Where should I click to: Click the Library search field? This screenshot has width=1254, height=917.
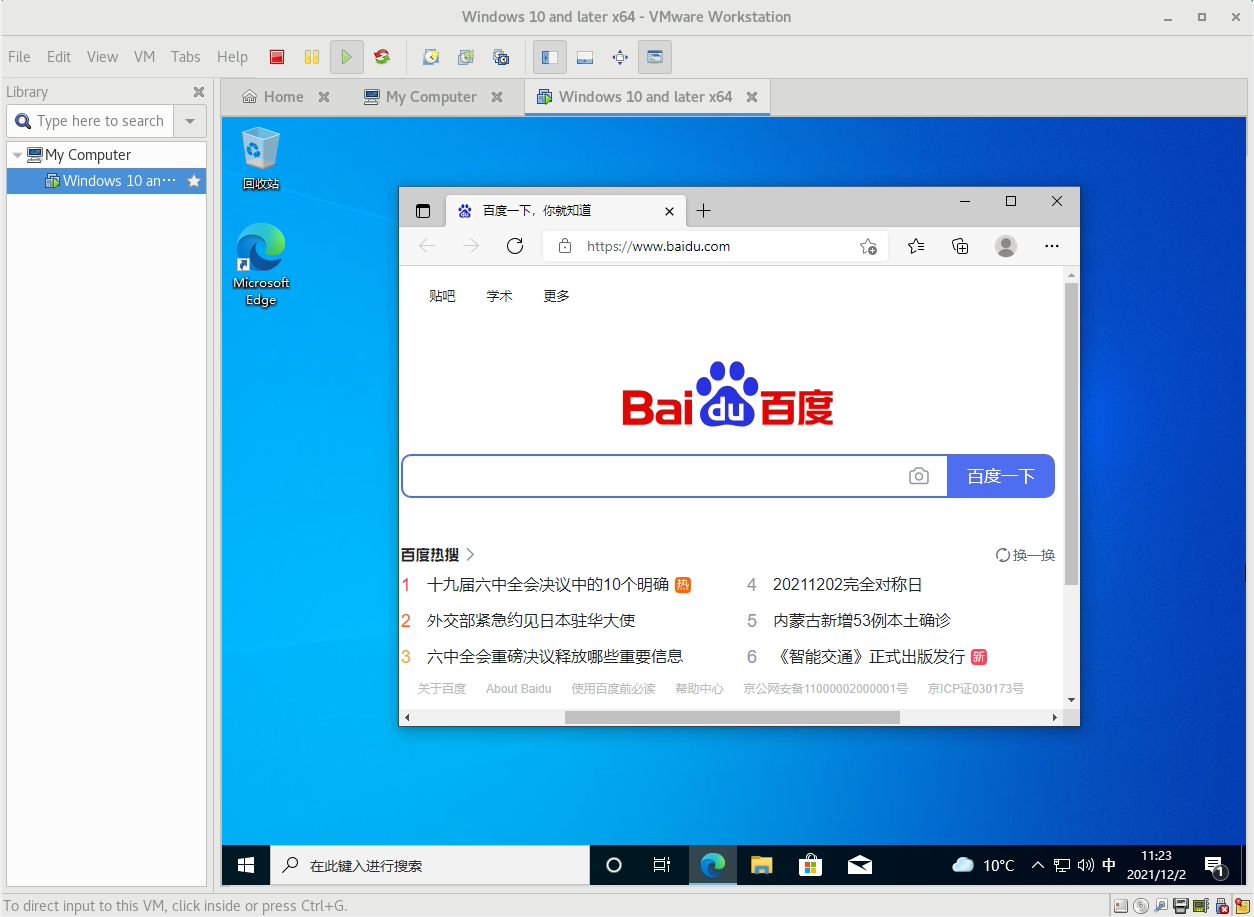tap(92, 121)
